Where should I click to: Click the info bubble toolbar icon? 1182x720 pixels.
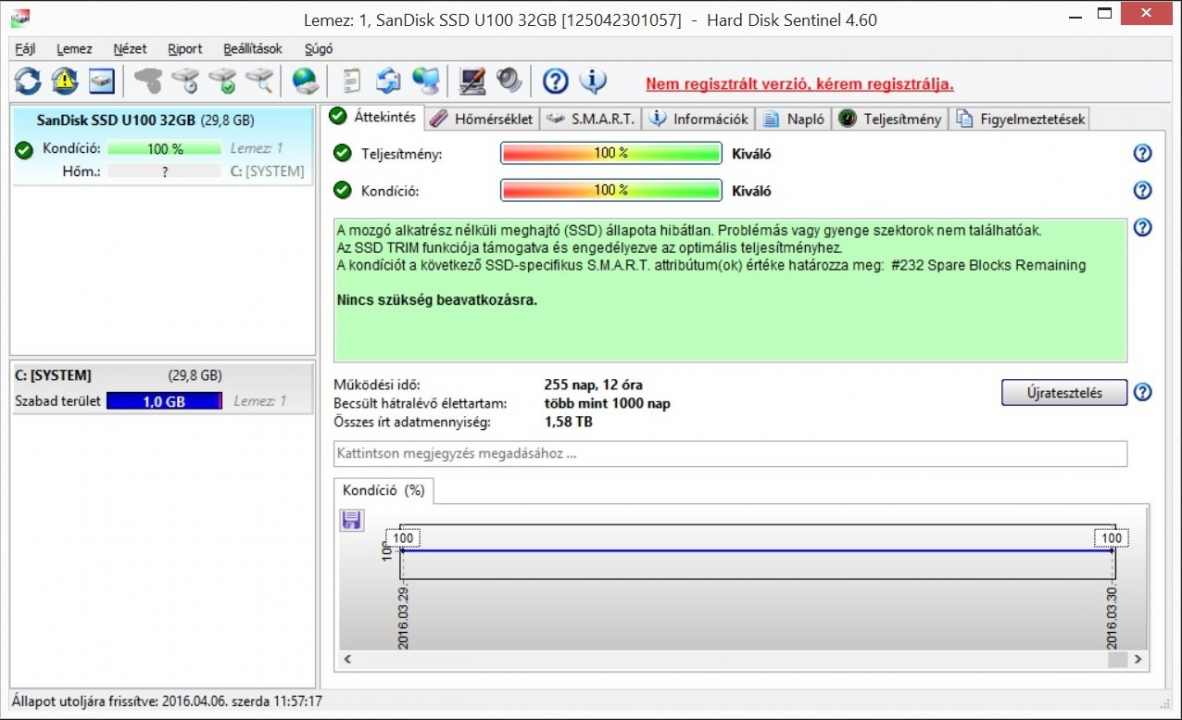coord(593,81)
